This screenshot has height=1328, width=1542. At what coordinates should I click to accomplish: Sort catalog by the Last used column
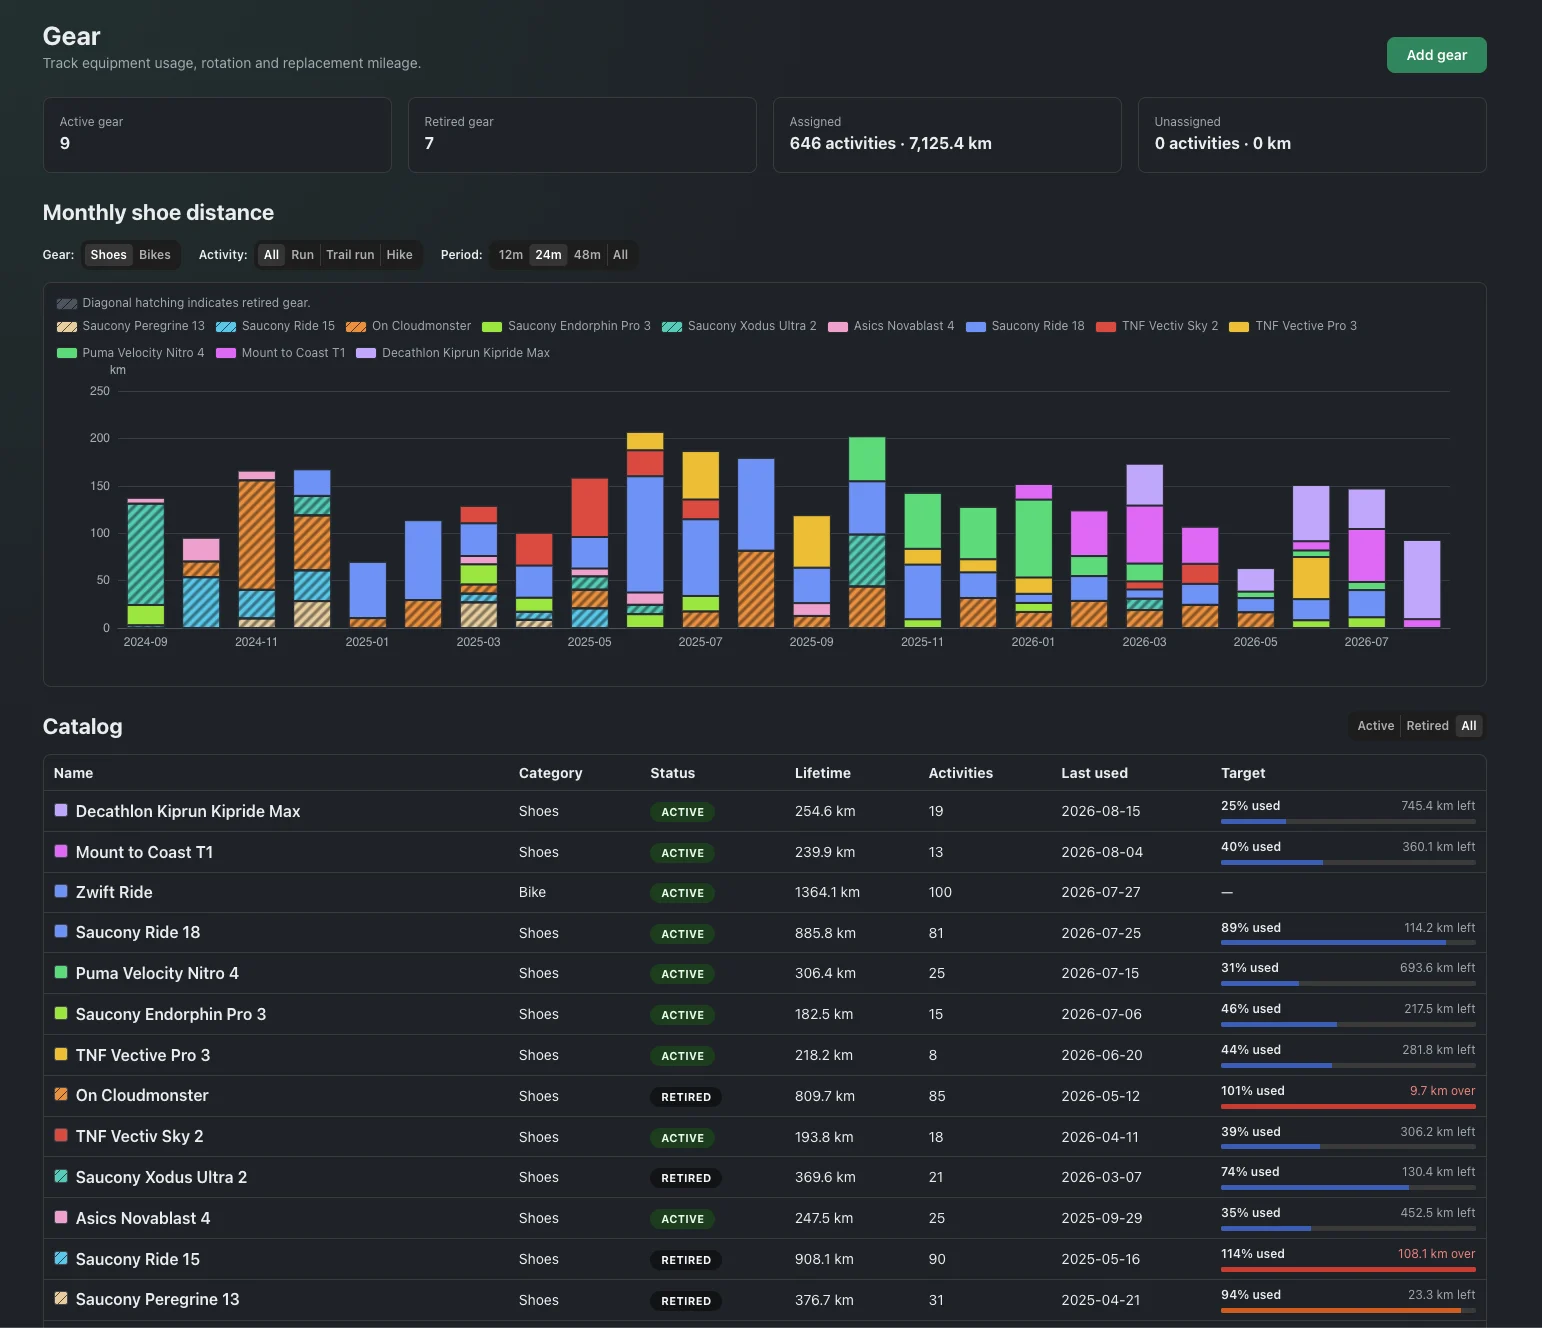(1094, 773)
